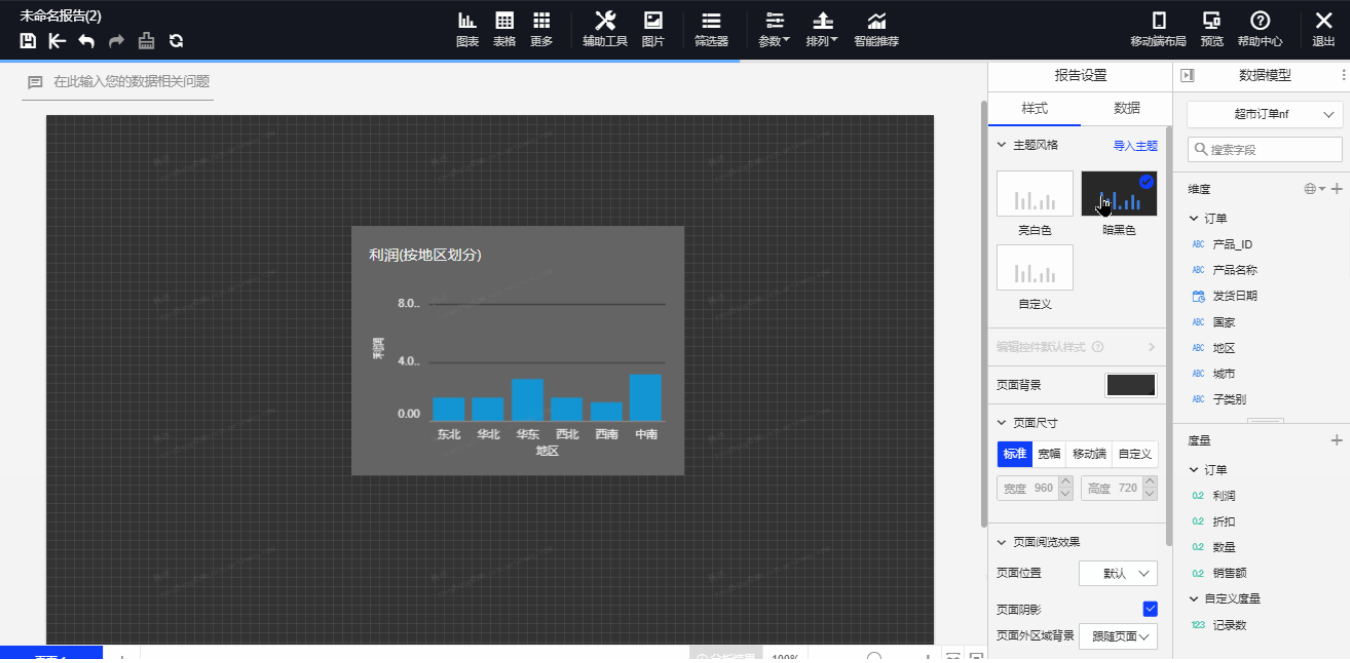1350x663 pixels.
Task: Select the 亮白色 theme thumbnail
Action: 1035,194
